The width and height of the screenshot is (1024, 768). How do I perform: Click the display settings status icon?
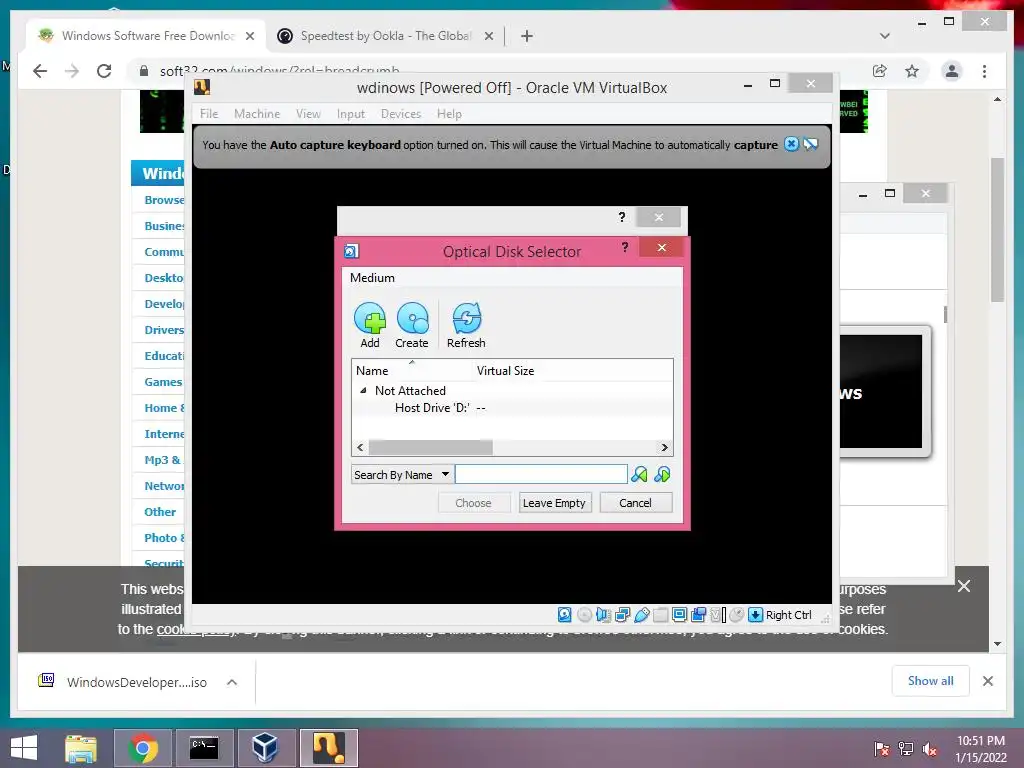tap(679, 615)
